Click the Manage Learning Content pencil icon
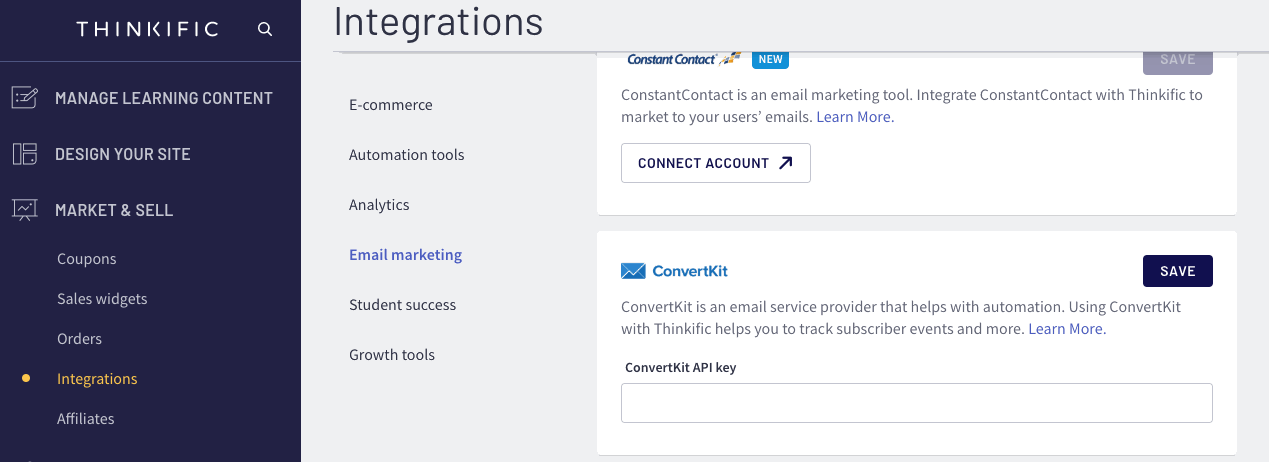Image resolution: width=1269 pixels, height=462 pixels. pyautogui.click(x=25, y=98)
